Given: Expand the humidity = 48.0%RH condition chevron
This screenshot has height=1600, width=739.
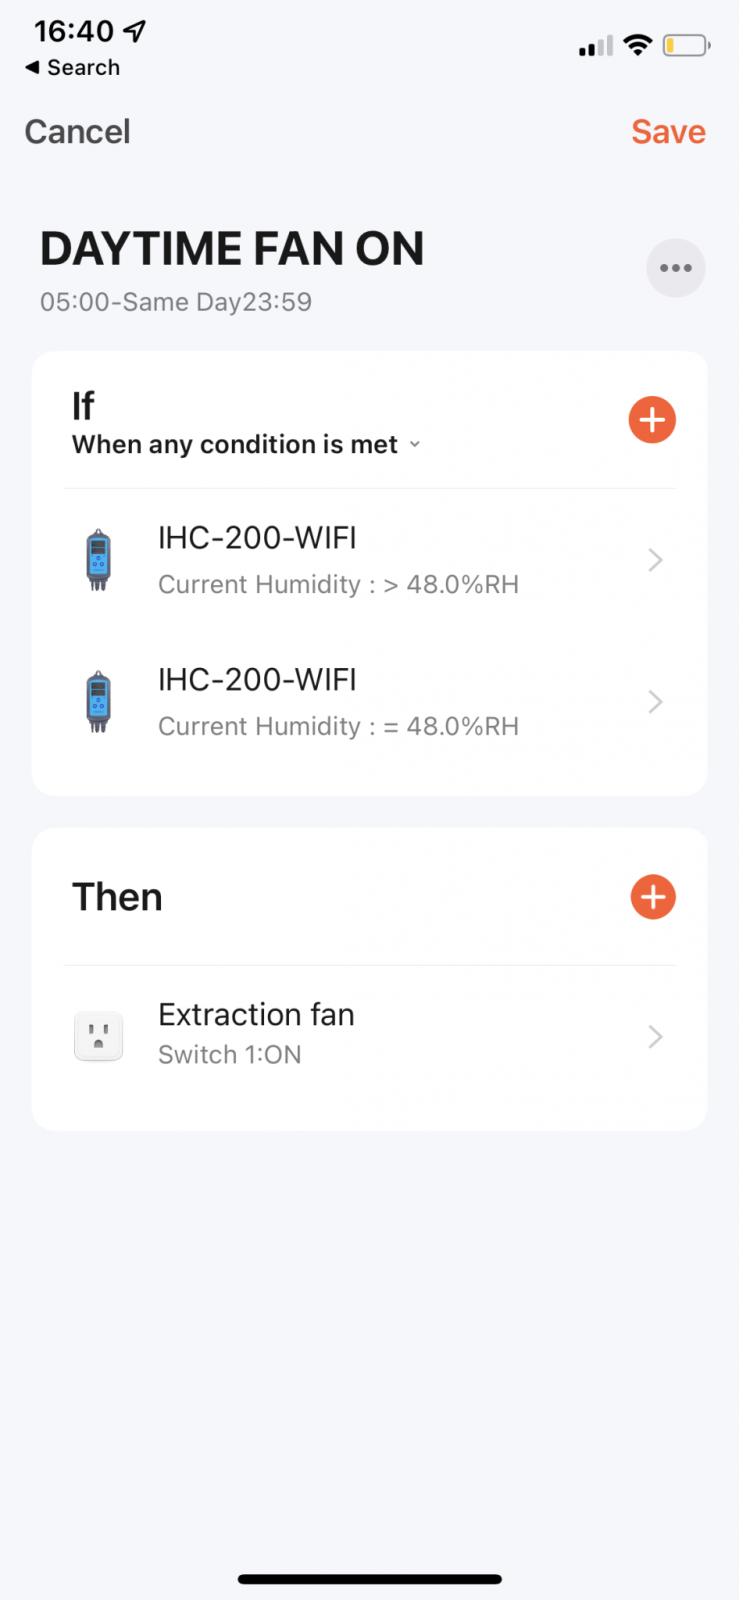Looking at the screenshot, I should point(655,702).
